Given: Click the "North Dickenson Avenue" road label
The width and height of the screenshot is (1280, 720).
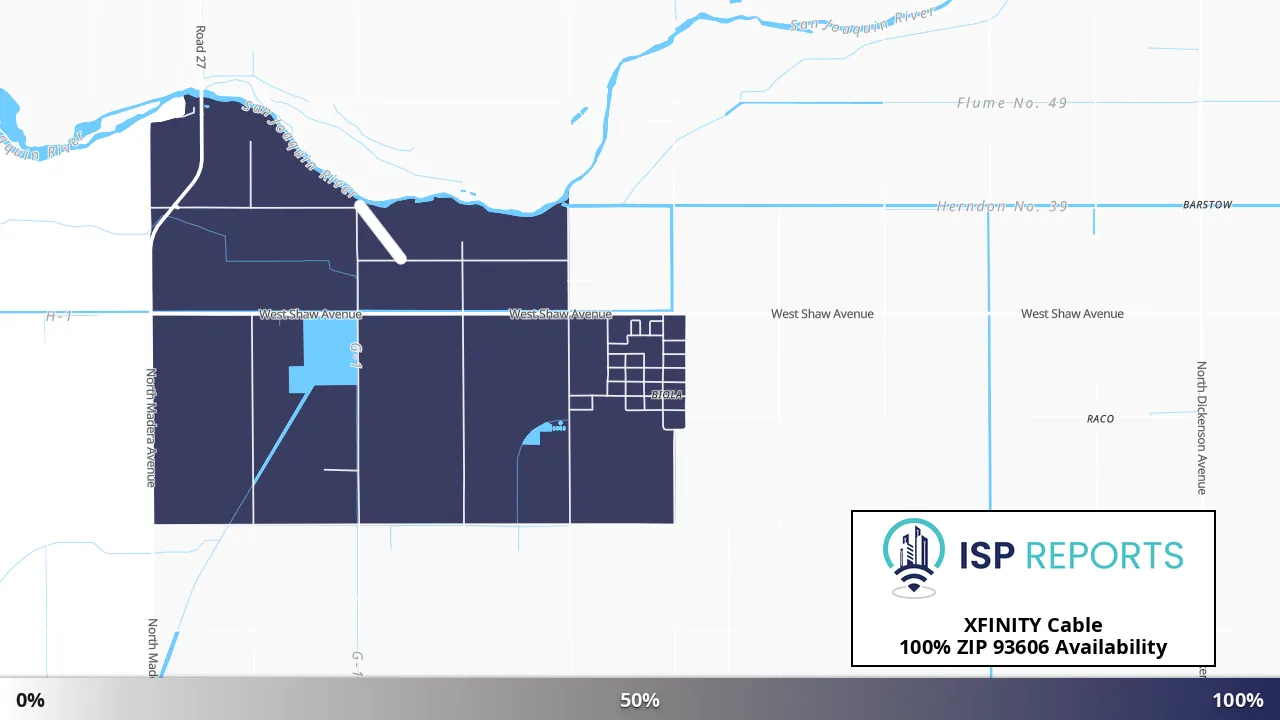Looking at the screenshot, I should (x=1202, y=428).
